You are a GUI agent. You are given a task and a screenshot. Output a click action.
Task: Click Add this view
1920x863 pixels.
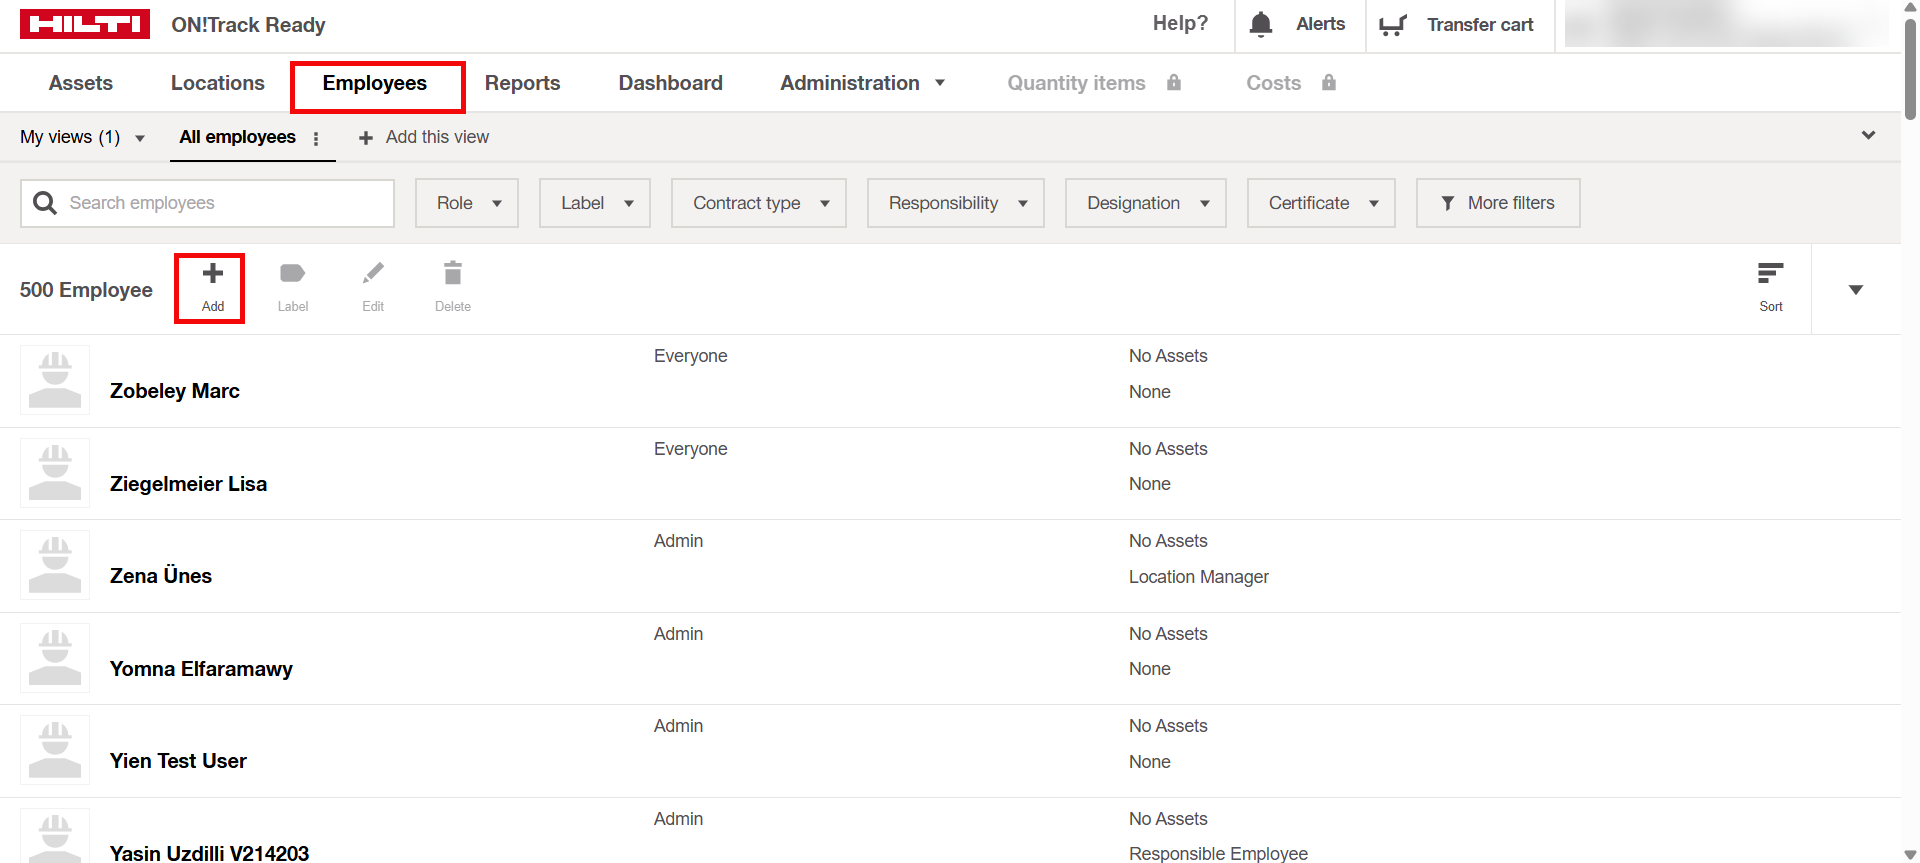(x=424, y=137)
